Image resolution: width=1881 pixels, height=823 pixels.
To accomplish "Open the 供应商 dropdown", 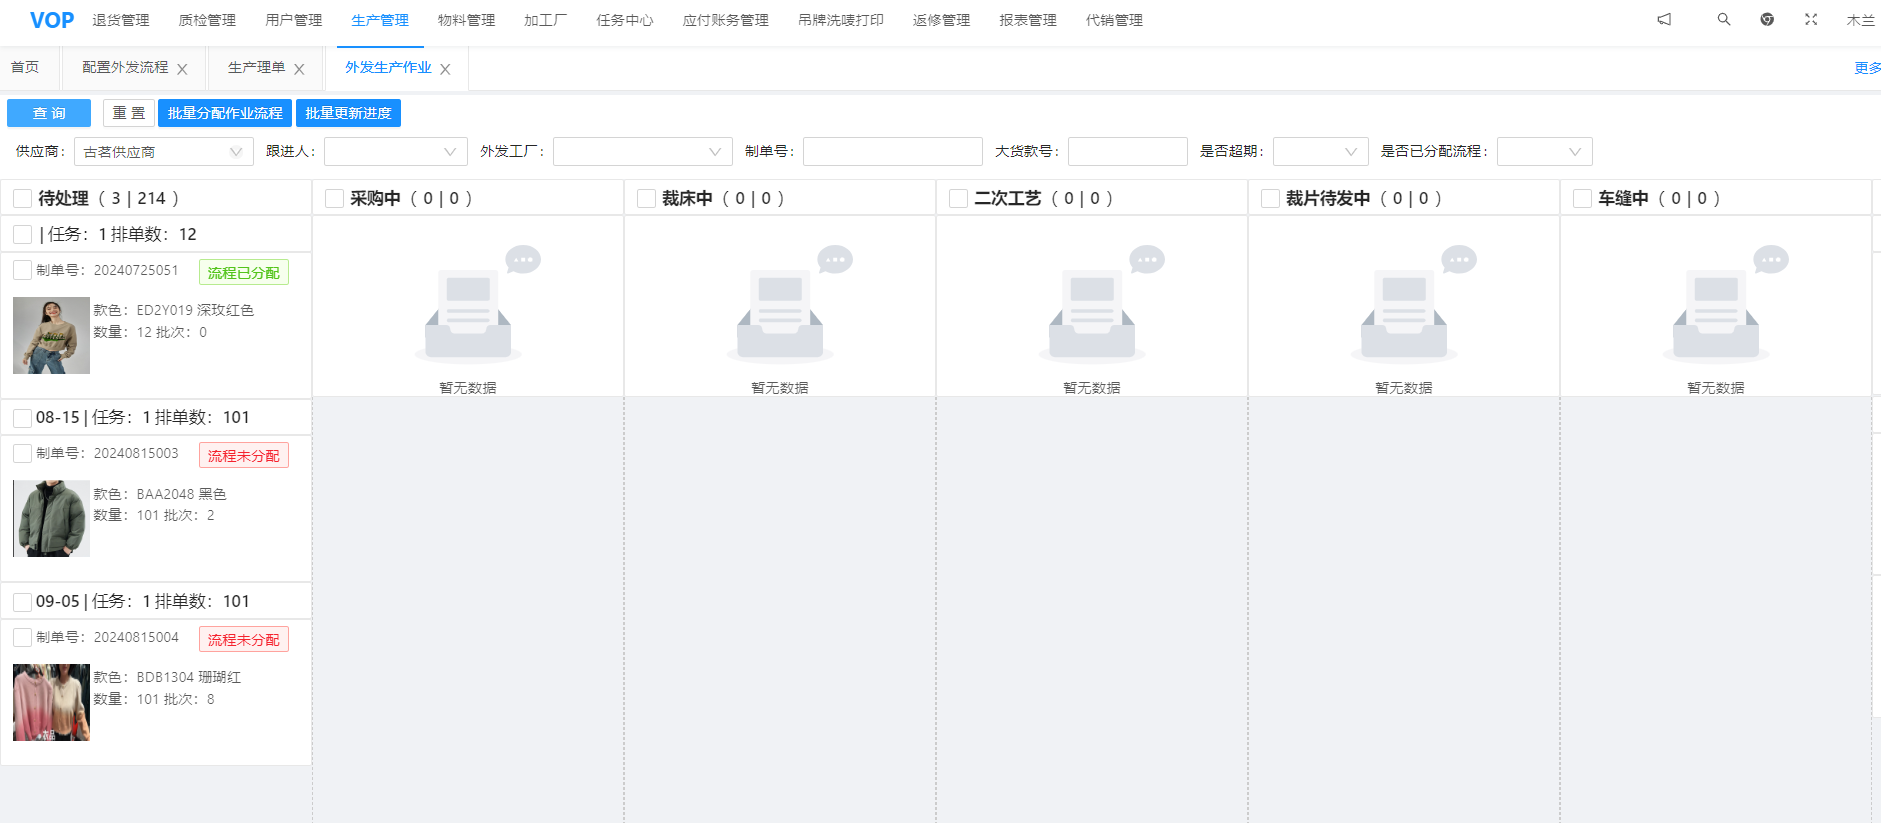I will pyautogui.click(x=164, y=152).
